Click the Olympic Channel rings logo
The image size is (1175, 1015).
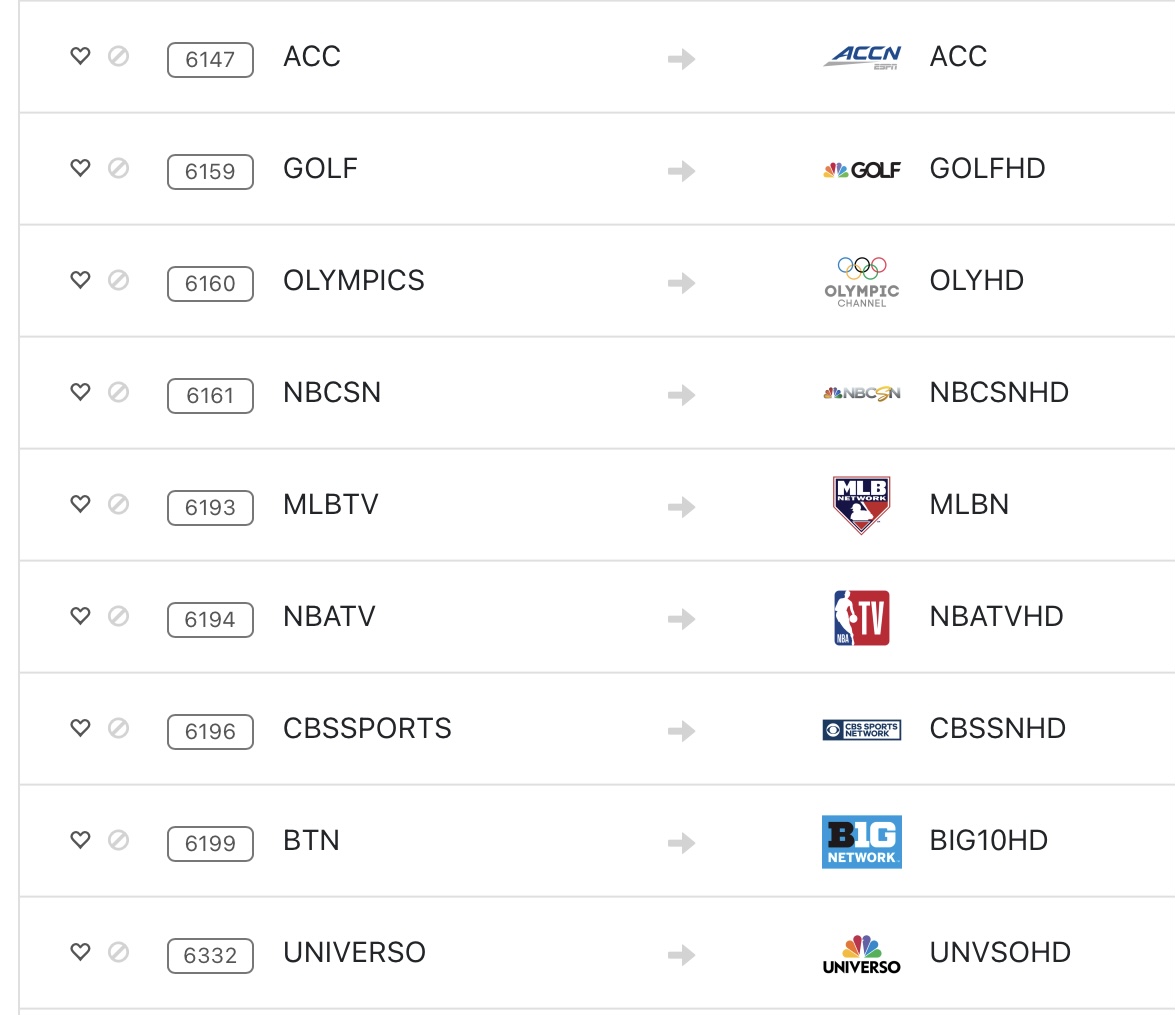861,281
